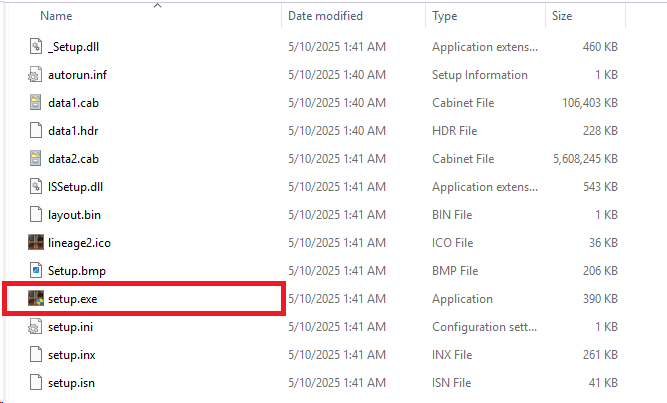
Task: Click the data1.hdr blank file icon
Action: click(x=36, y=130)
